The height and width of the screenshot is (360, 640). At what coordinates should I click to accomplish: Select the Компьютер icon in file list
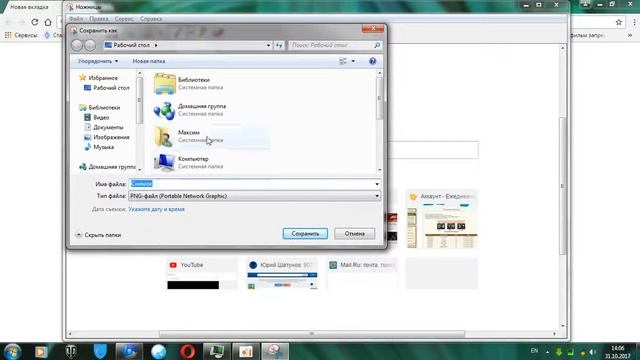(x=164, y=162)
